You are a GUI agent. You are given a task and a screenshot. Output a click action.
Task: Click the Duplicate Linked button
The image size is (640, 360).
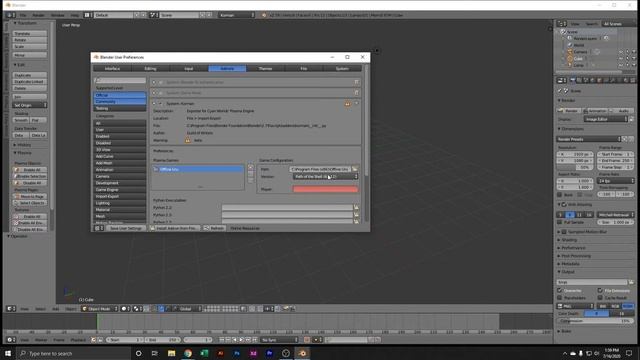pos(30,82)
